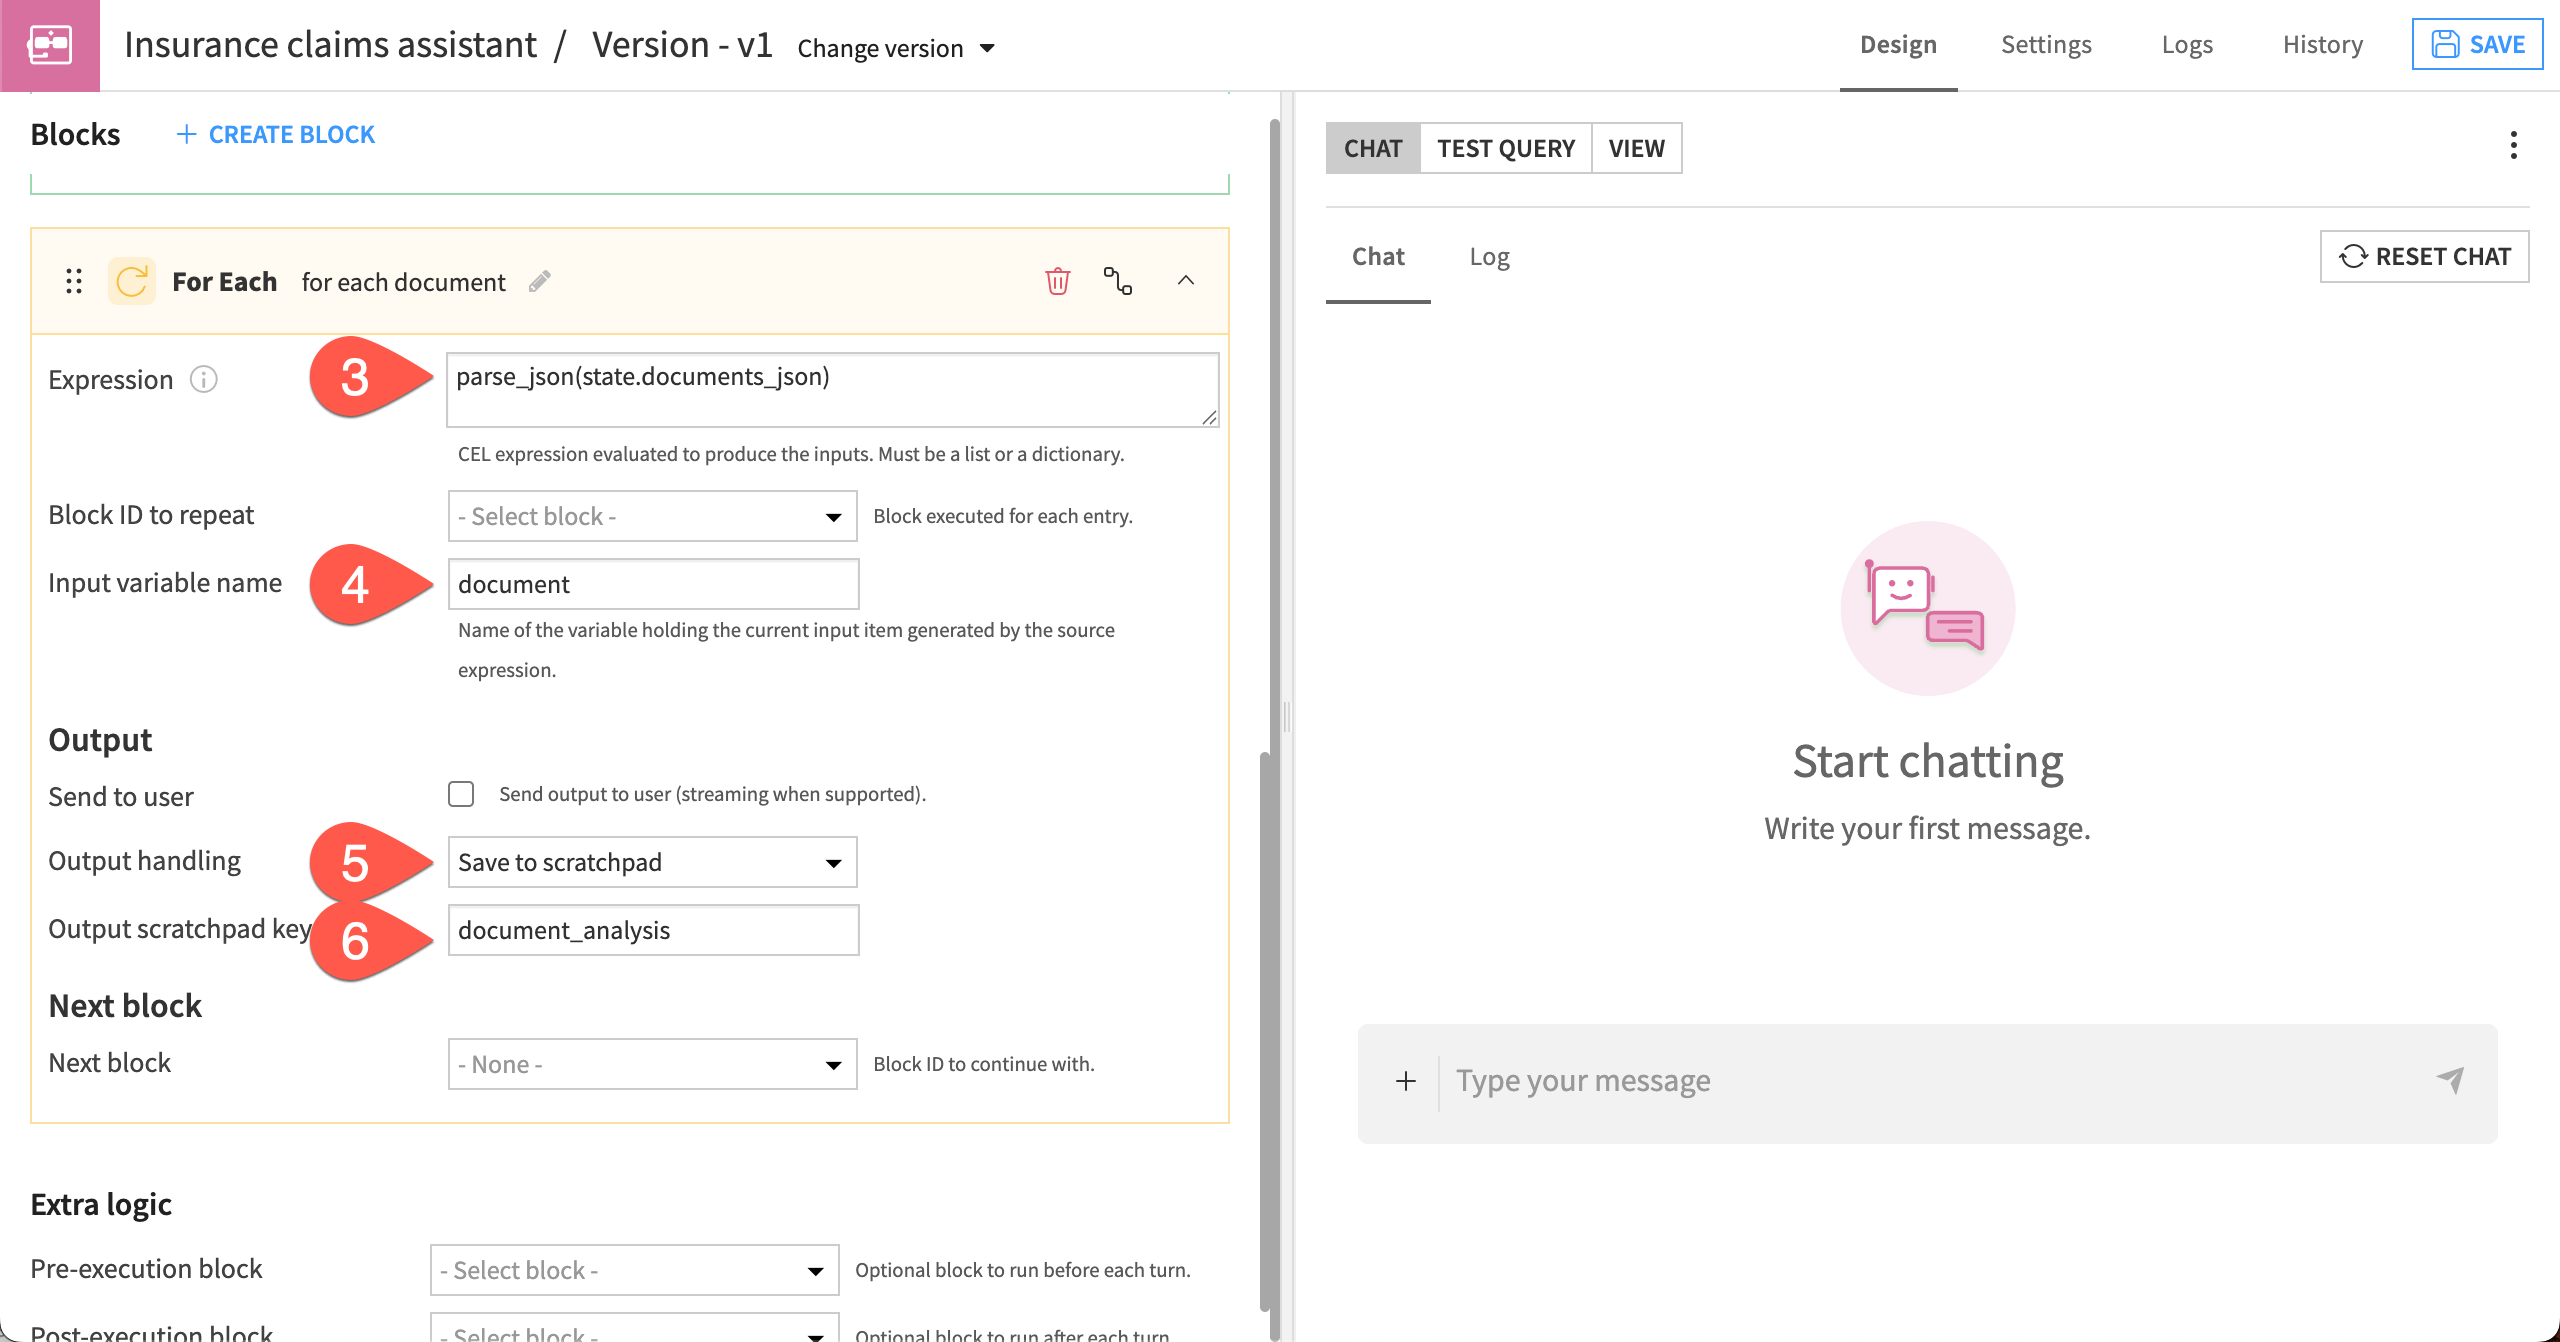
Task: Open the chat panel options menu
Action: click(2514, 146)
